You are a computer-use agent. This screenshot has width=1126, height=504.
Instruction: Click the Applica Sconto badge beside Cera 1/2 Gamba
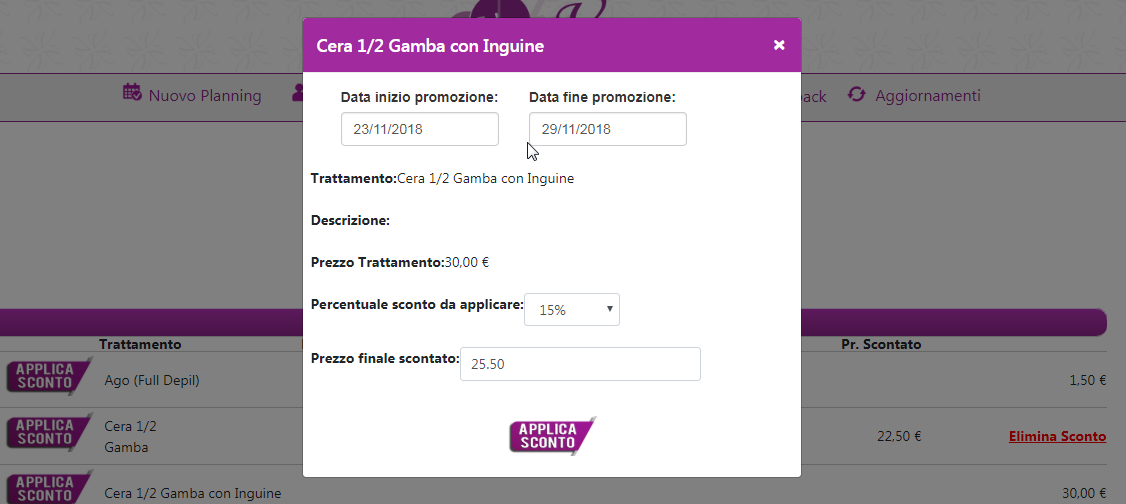[x=49, y=433]
